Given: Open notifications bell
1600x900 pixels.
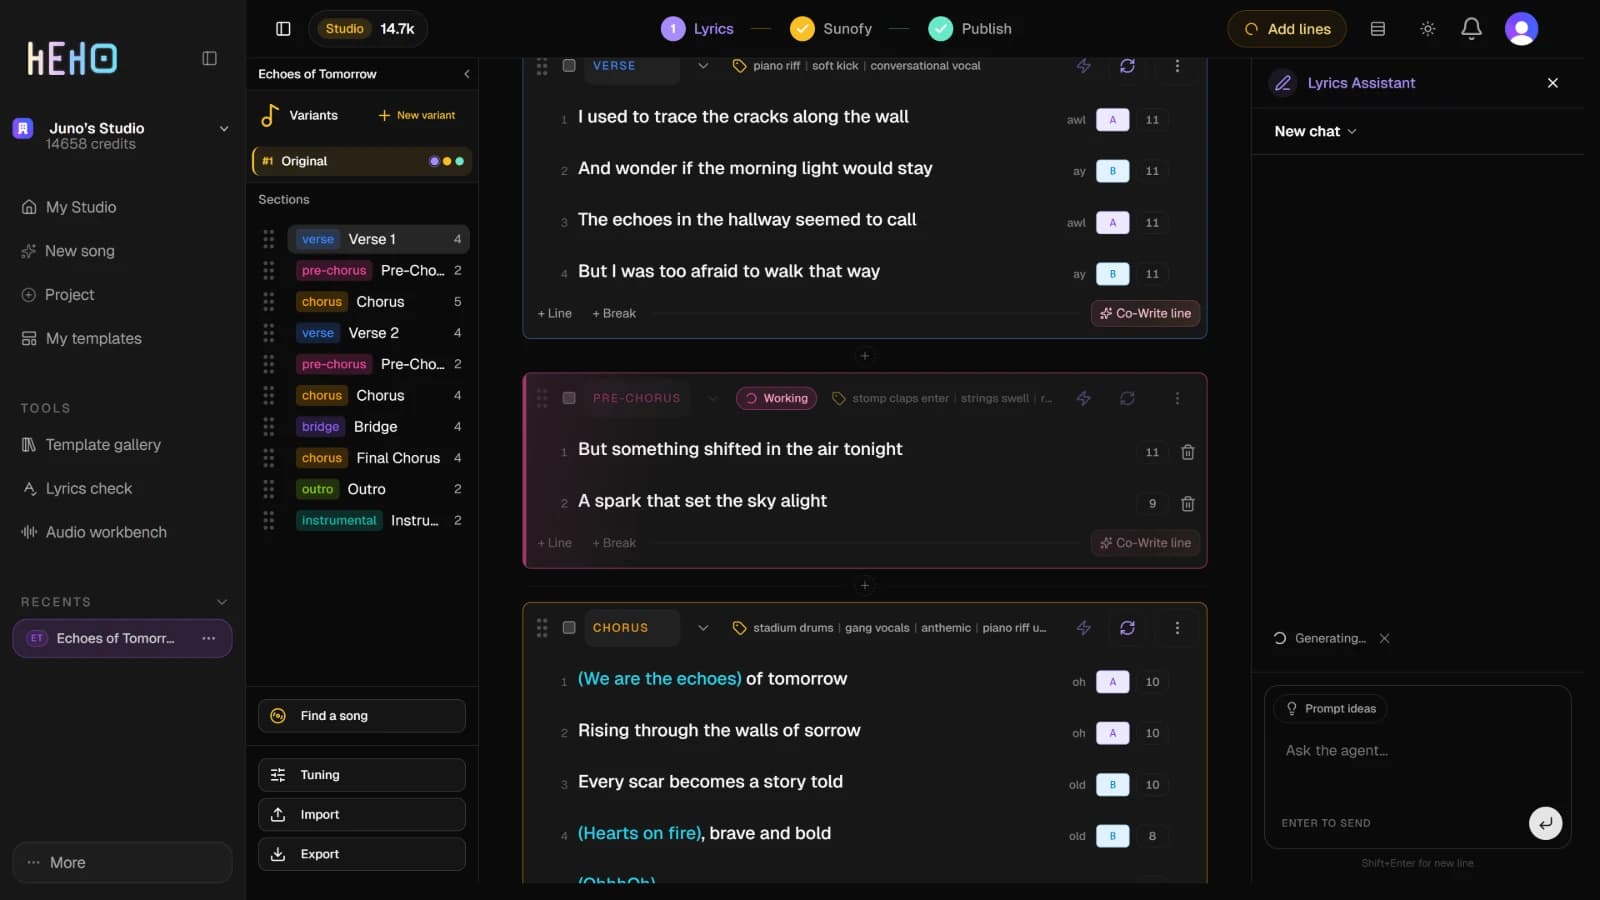Looking at the screenshot, I should (1471, 29).
